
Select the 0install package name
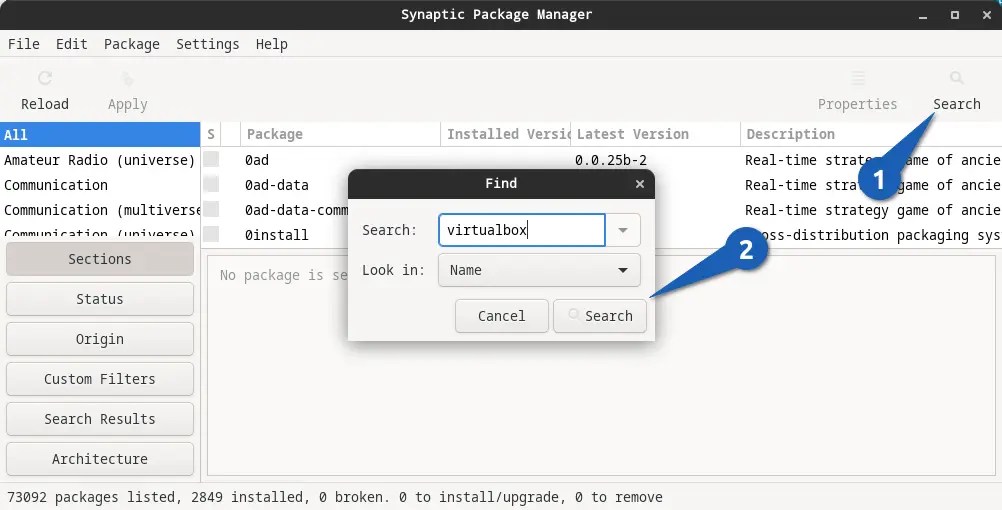coord(277,235)
